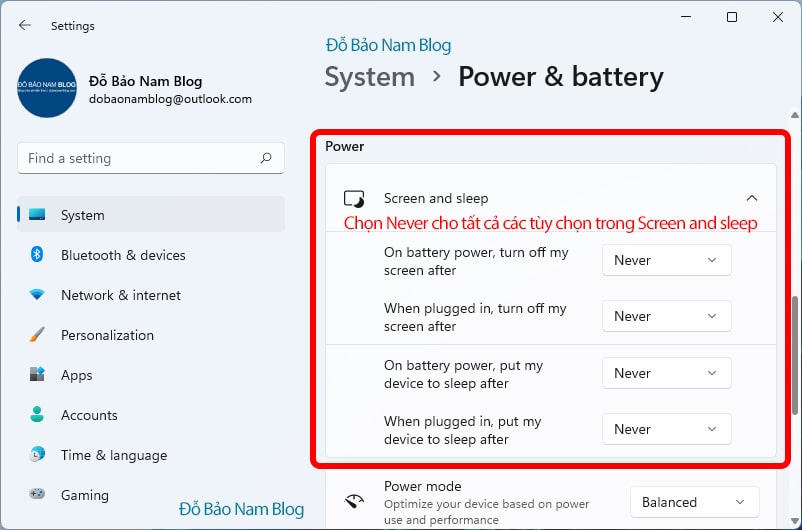The width and height of the screenshot is (802, 530).
Task: Maximize the Settings window
Action: tap(731, 17)
